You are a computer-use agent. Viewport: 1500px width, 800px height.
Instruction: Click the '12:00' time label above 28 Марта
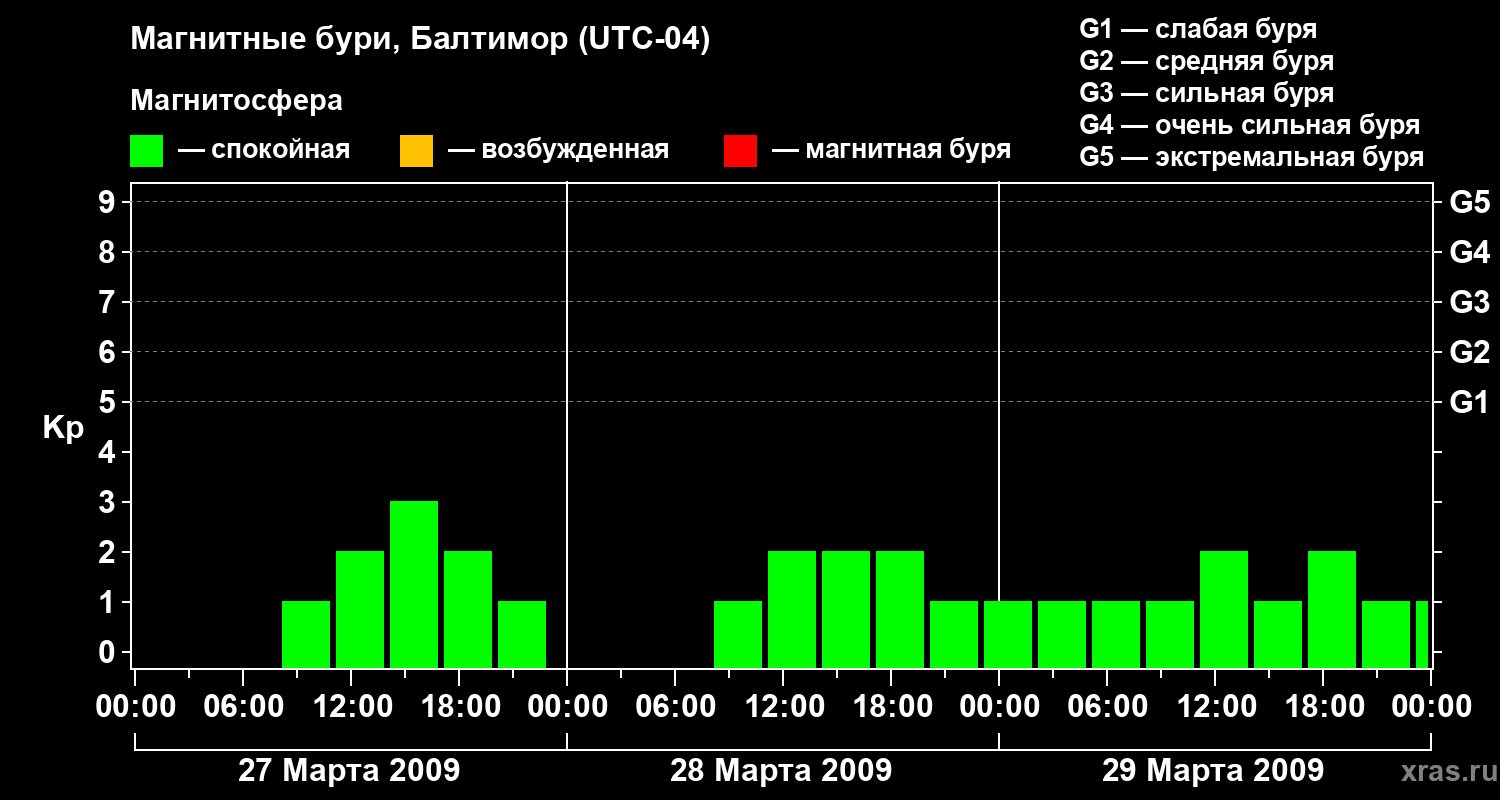783,706
